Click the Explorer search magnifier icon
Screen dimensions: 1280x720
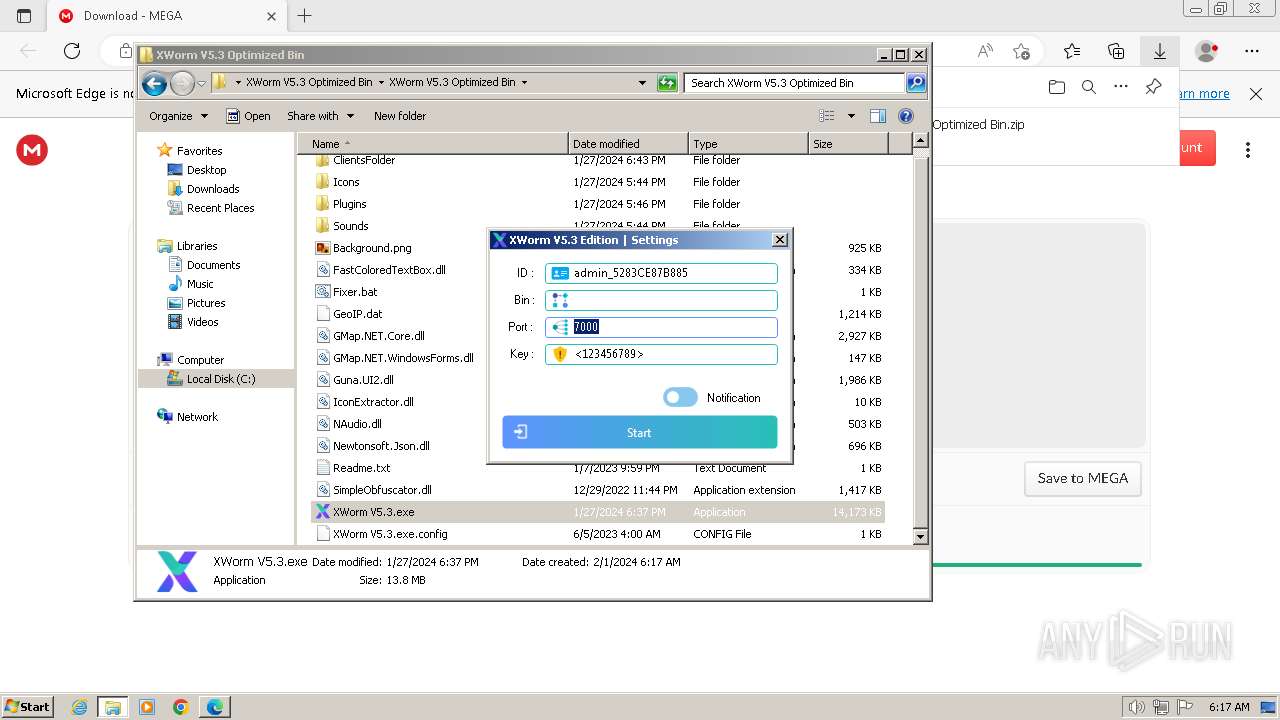coord(916,83)
